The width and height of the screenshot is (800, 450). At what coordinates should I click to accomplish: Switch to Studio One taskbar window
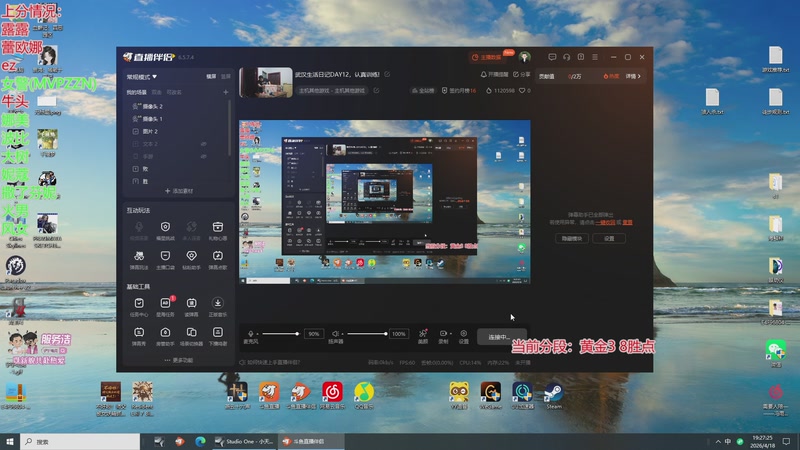tap(245, 441)
